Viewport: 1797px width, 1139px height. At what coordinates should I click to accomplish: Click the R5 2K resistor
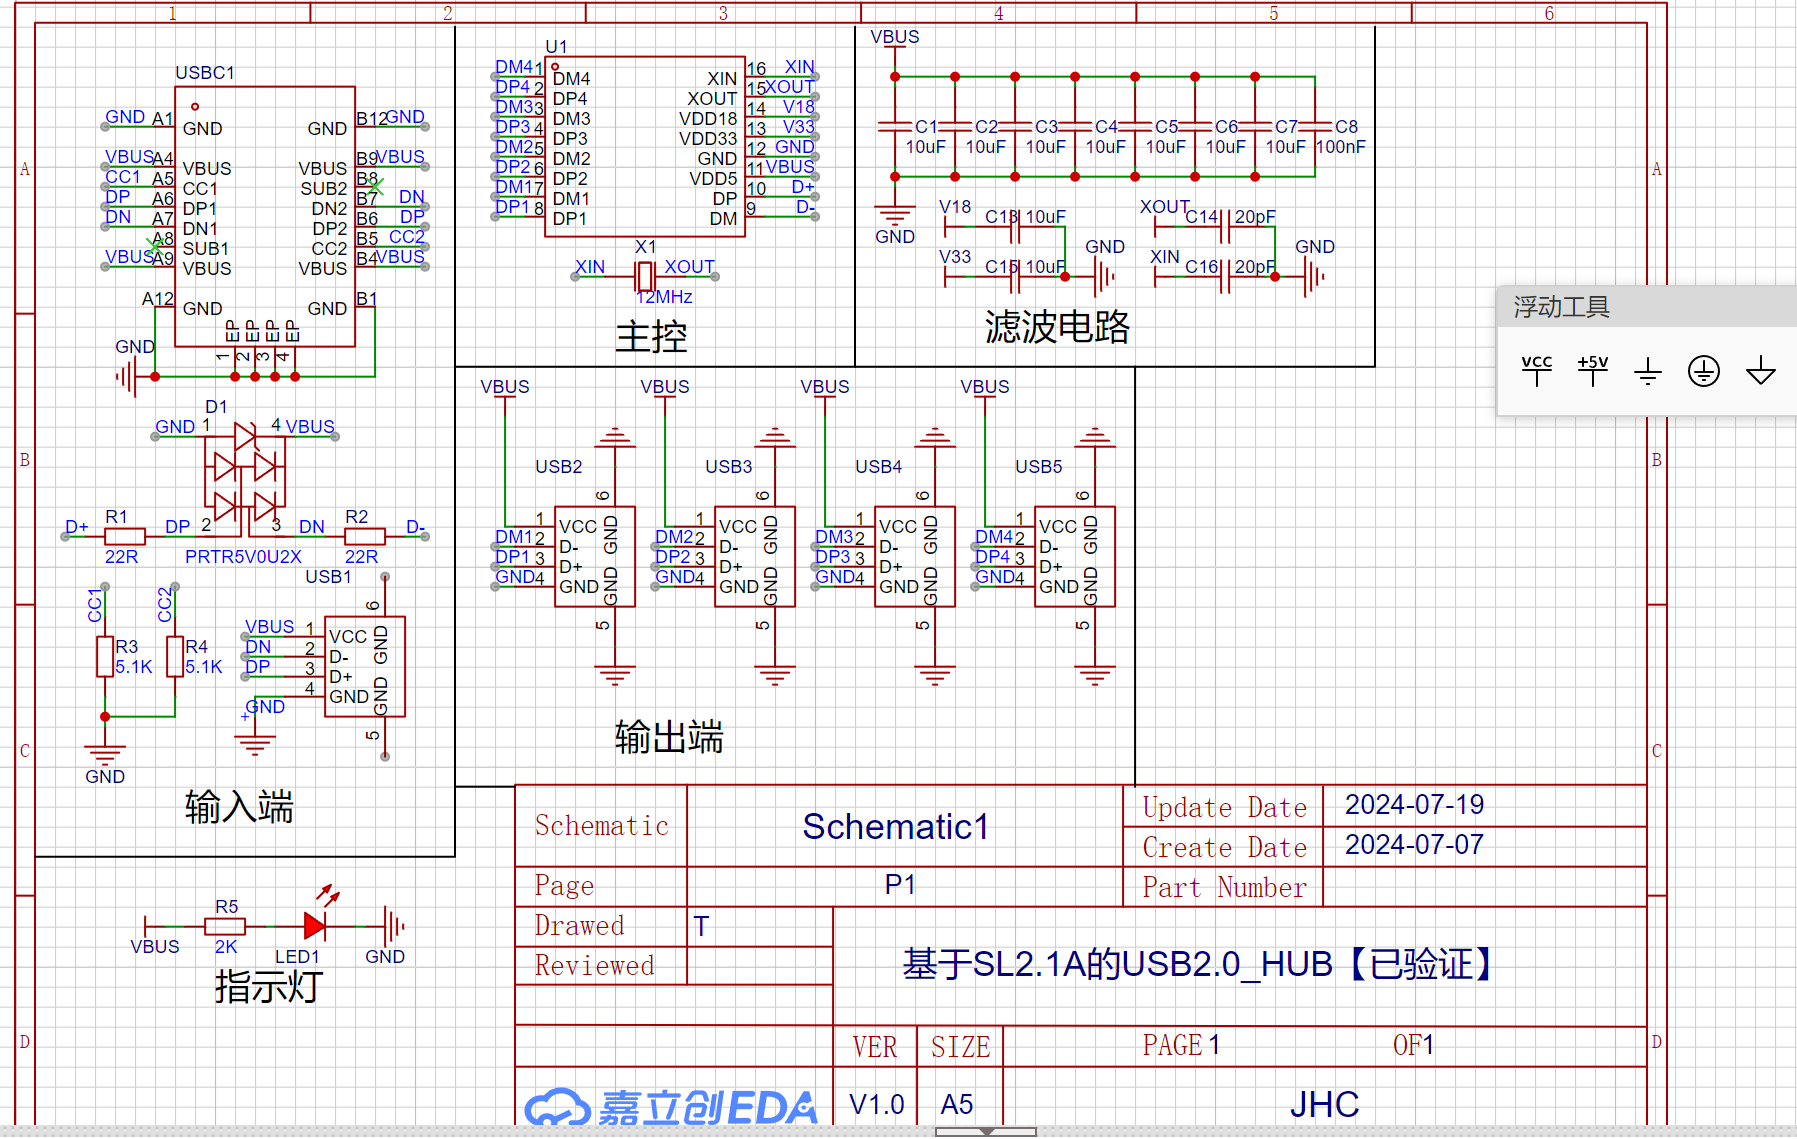tap(225, 927)
